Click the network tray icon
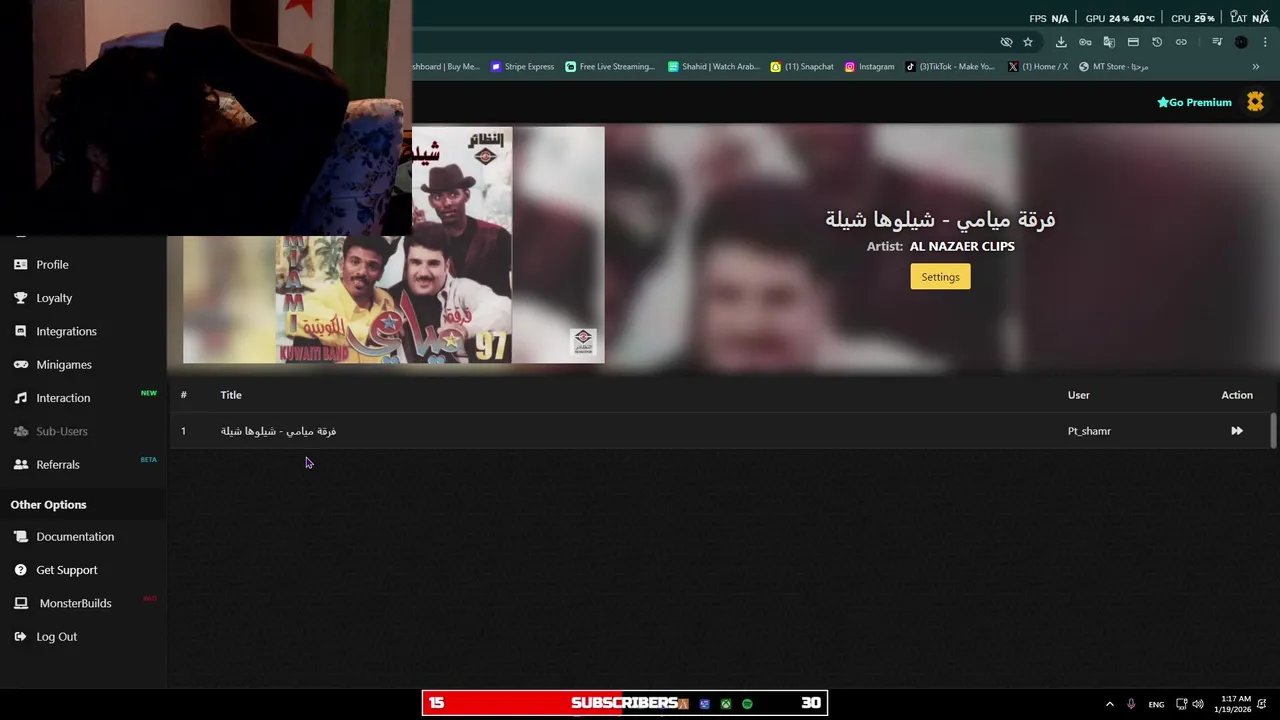Viewport: 1280px width, 720px height. pyautogui.click(x=1181, y=704)
